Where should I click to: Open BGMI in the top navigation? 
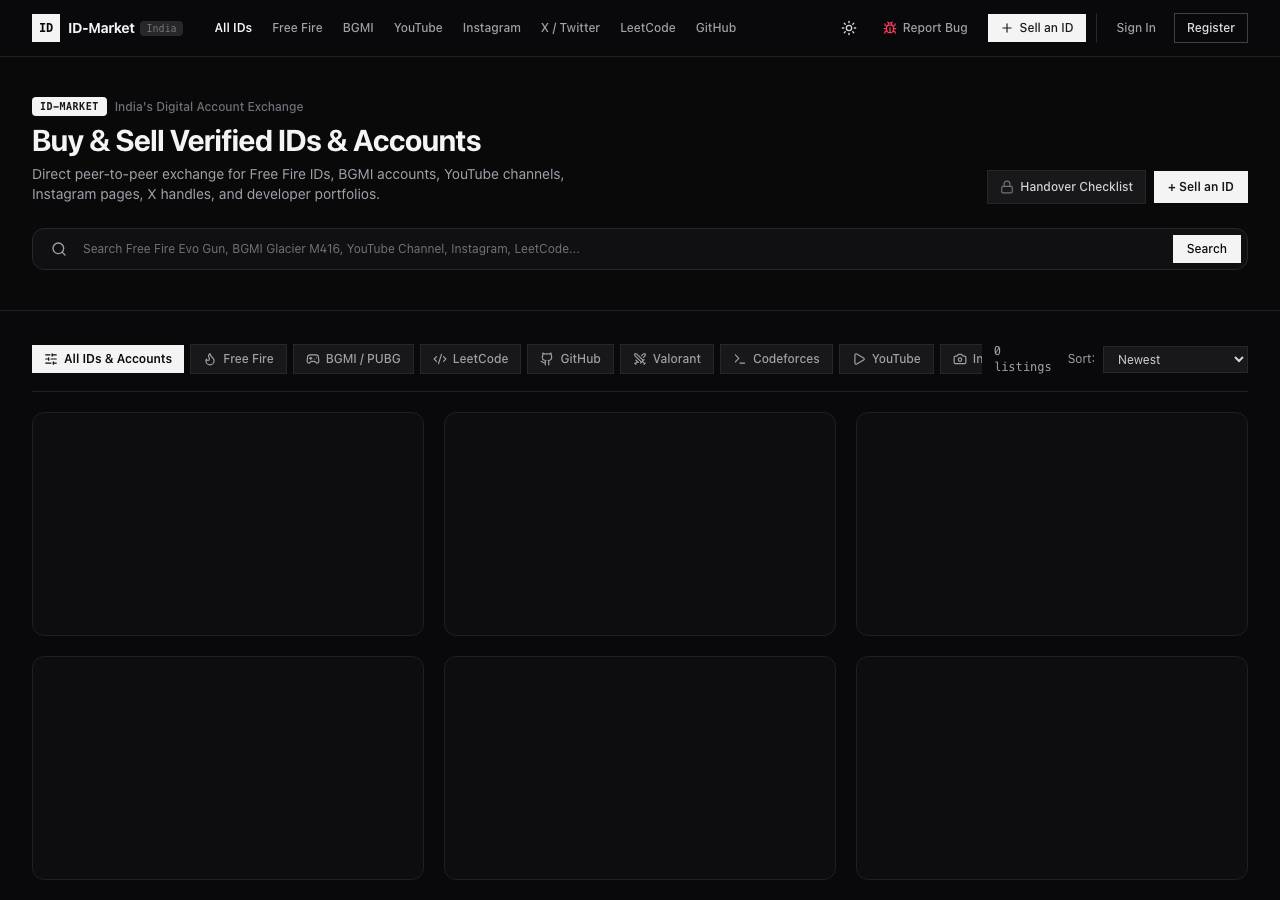click(x=358, y=28)
